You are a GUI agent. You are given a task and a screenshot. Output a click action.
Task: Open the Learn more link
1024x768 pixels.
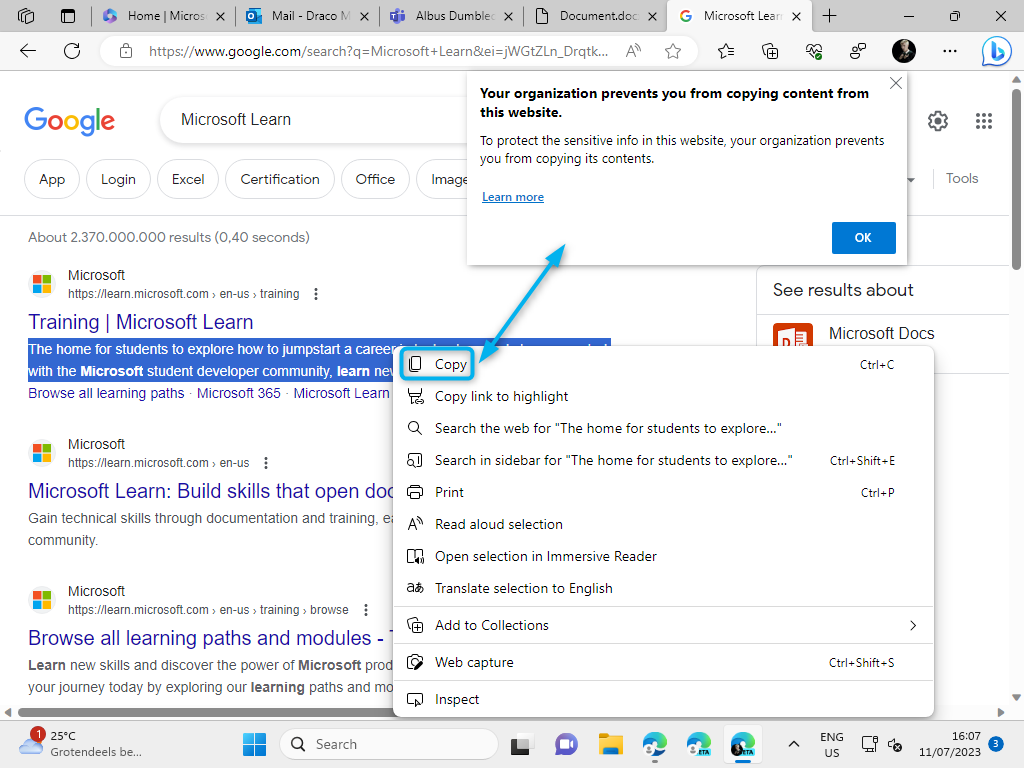click(513, 197)
